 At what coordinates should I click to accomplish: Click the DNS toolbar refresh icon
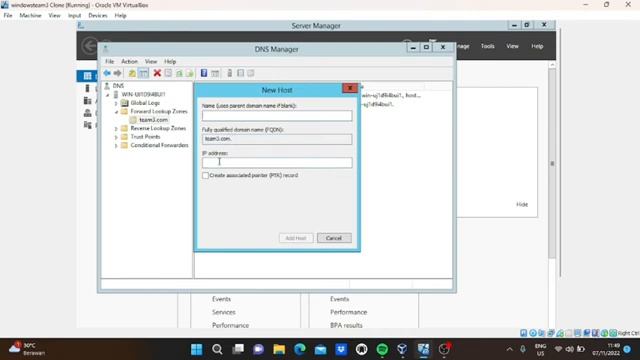(179, 73)
